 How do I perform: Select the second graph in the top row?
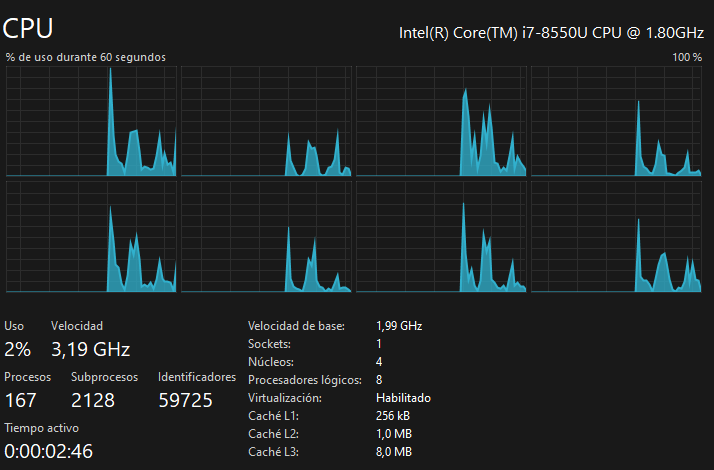(266, 121)
